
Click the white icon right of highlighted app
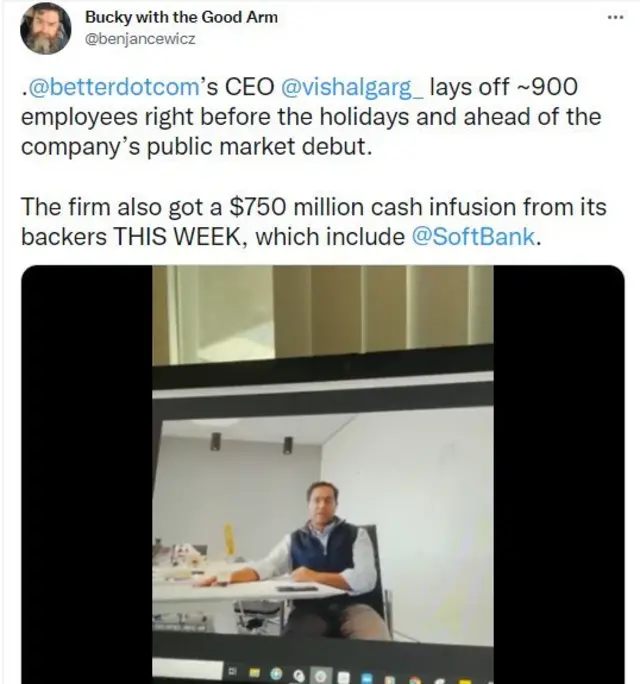[344, 677]
